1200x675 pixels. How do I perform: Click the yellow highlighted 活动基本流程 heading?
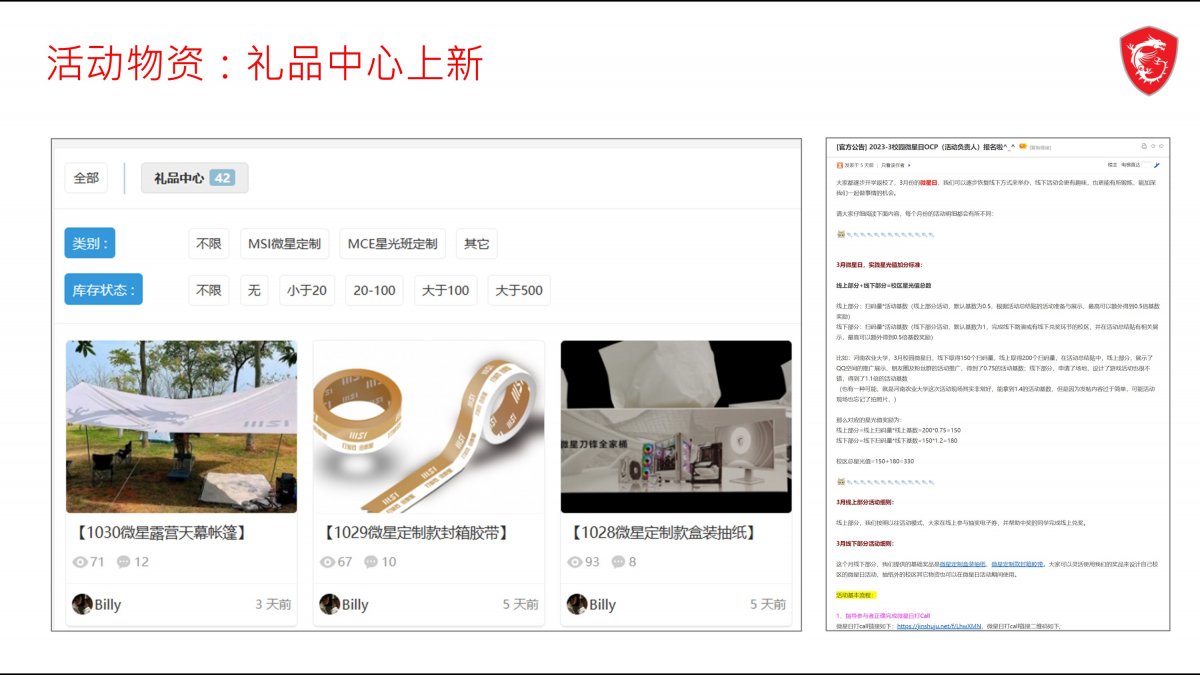(856, 595)
